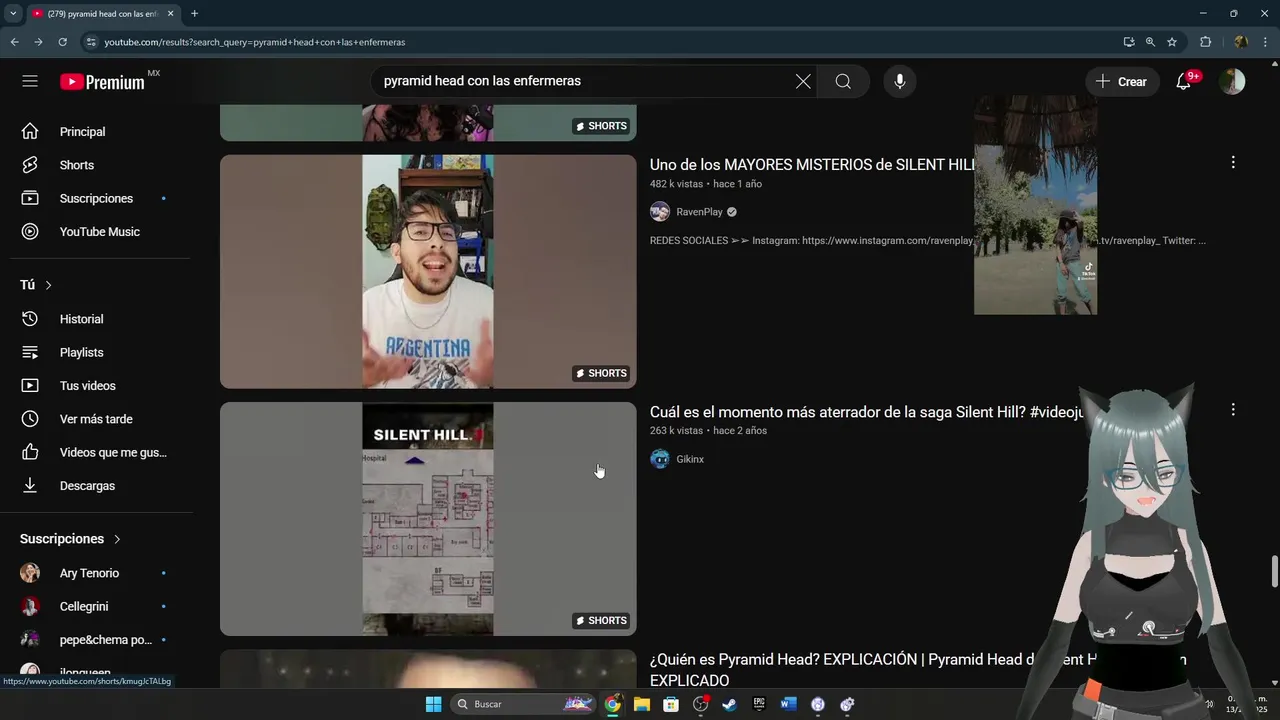Reload the page in Chrome

tap(62, 42)
